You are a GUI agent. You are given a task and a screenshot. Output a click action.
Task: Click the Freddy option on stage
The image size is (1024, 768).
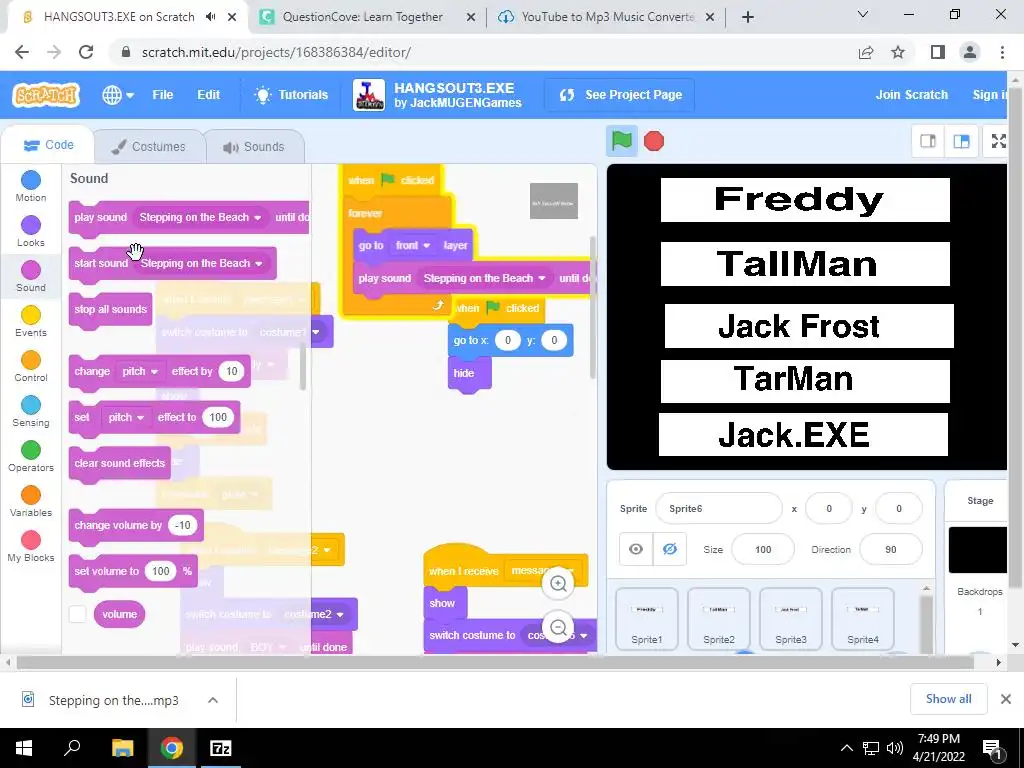[805, 200]
